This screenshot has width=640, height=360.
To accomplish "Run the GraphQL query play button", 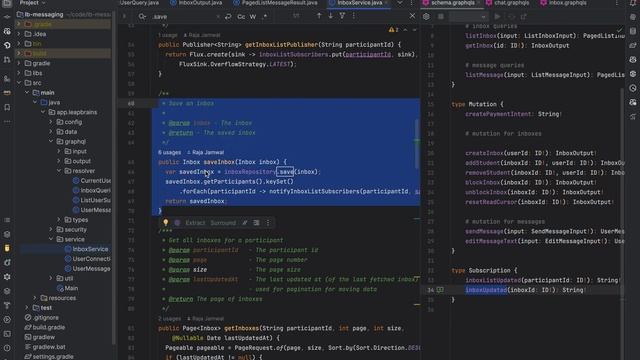I will (497, 17).
